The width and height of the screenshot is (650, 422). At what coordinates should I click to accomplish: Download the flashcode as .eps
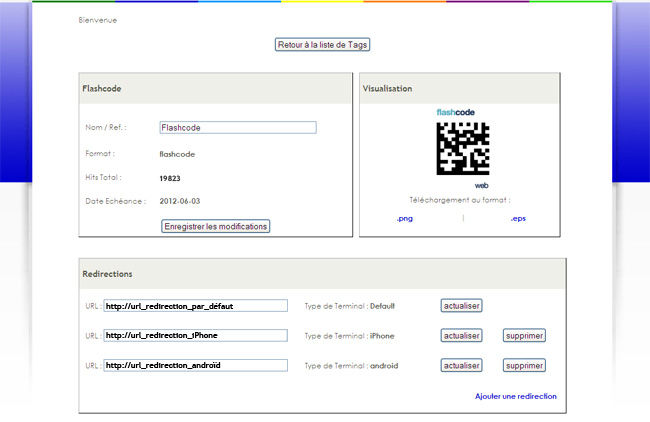click(518, 218)
